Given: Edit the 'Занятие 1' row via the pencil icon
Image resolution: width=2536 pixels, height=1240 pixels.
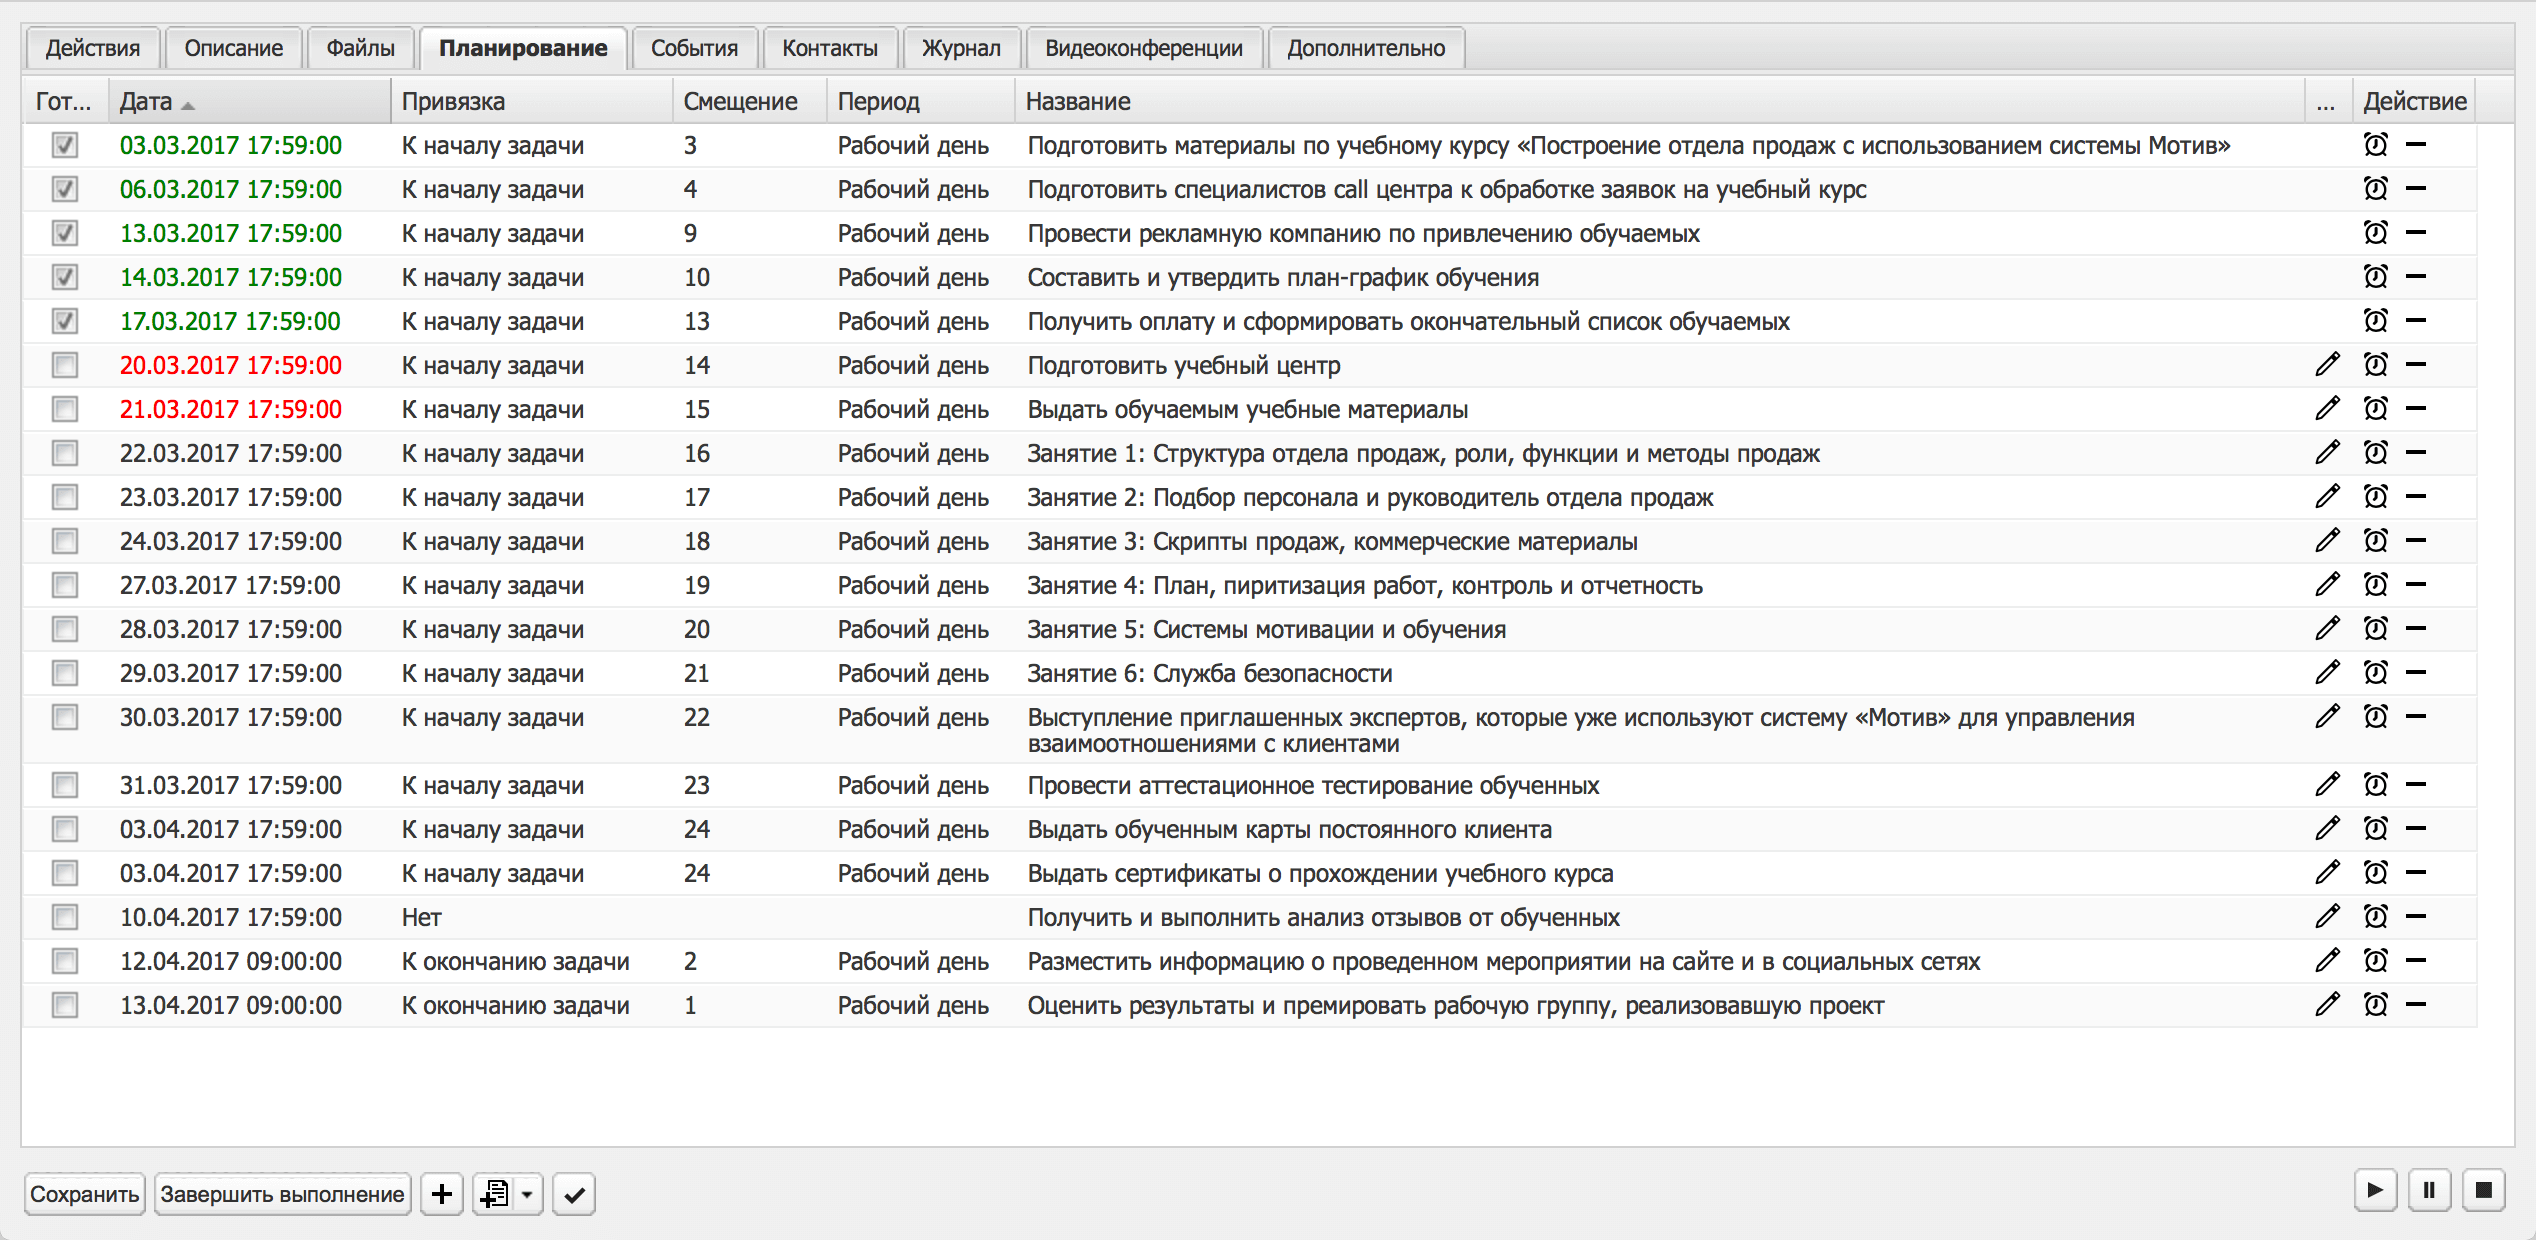Looking at the screenshot, I should pyautogui.click(x=2327, y=453).
